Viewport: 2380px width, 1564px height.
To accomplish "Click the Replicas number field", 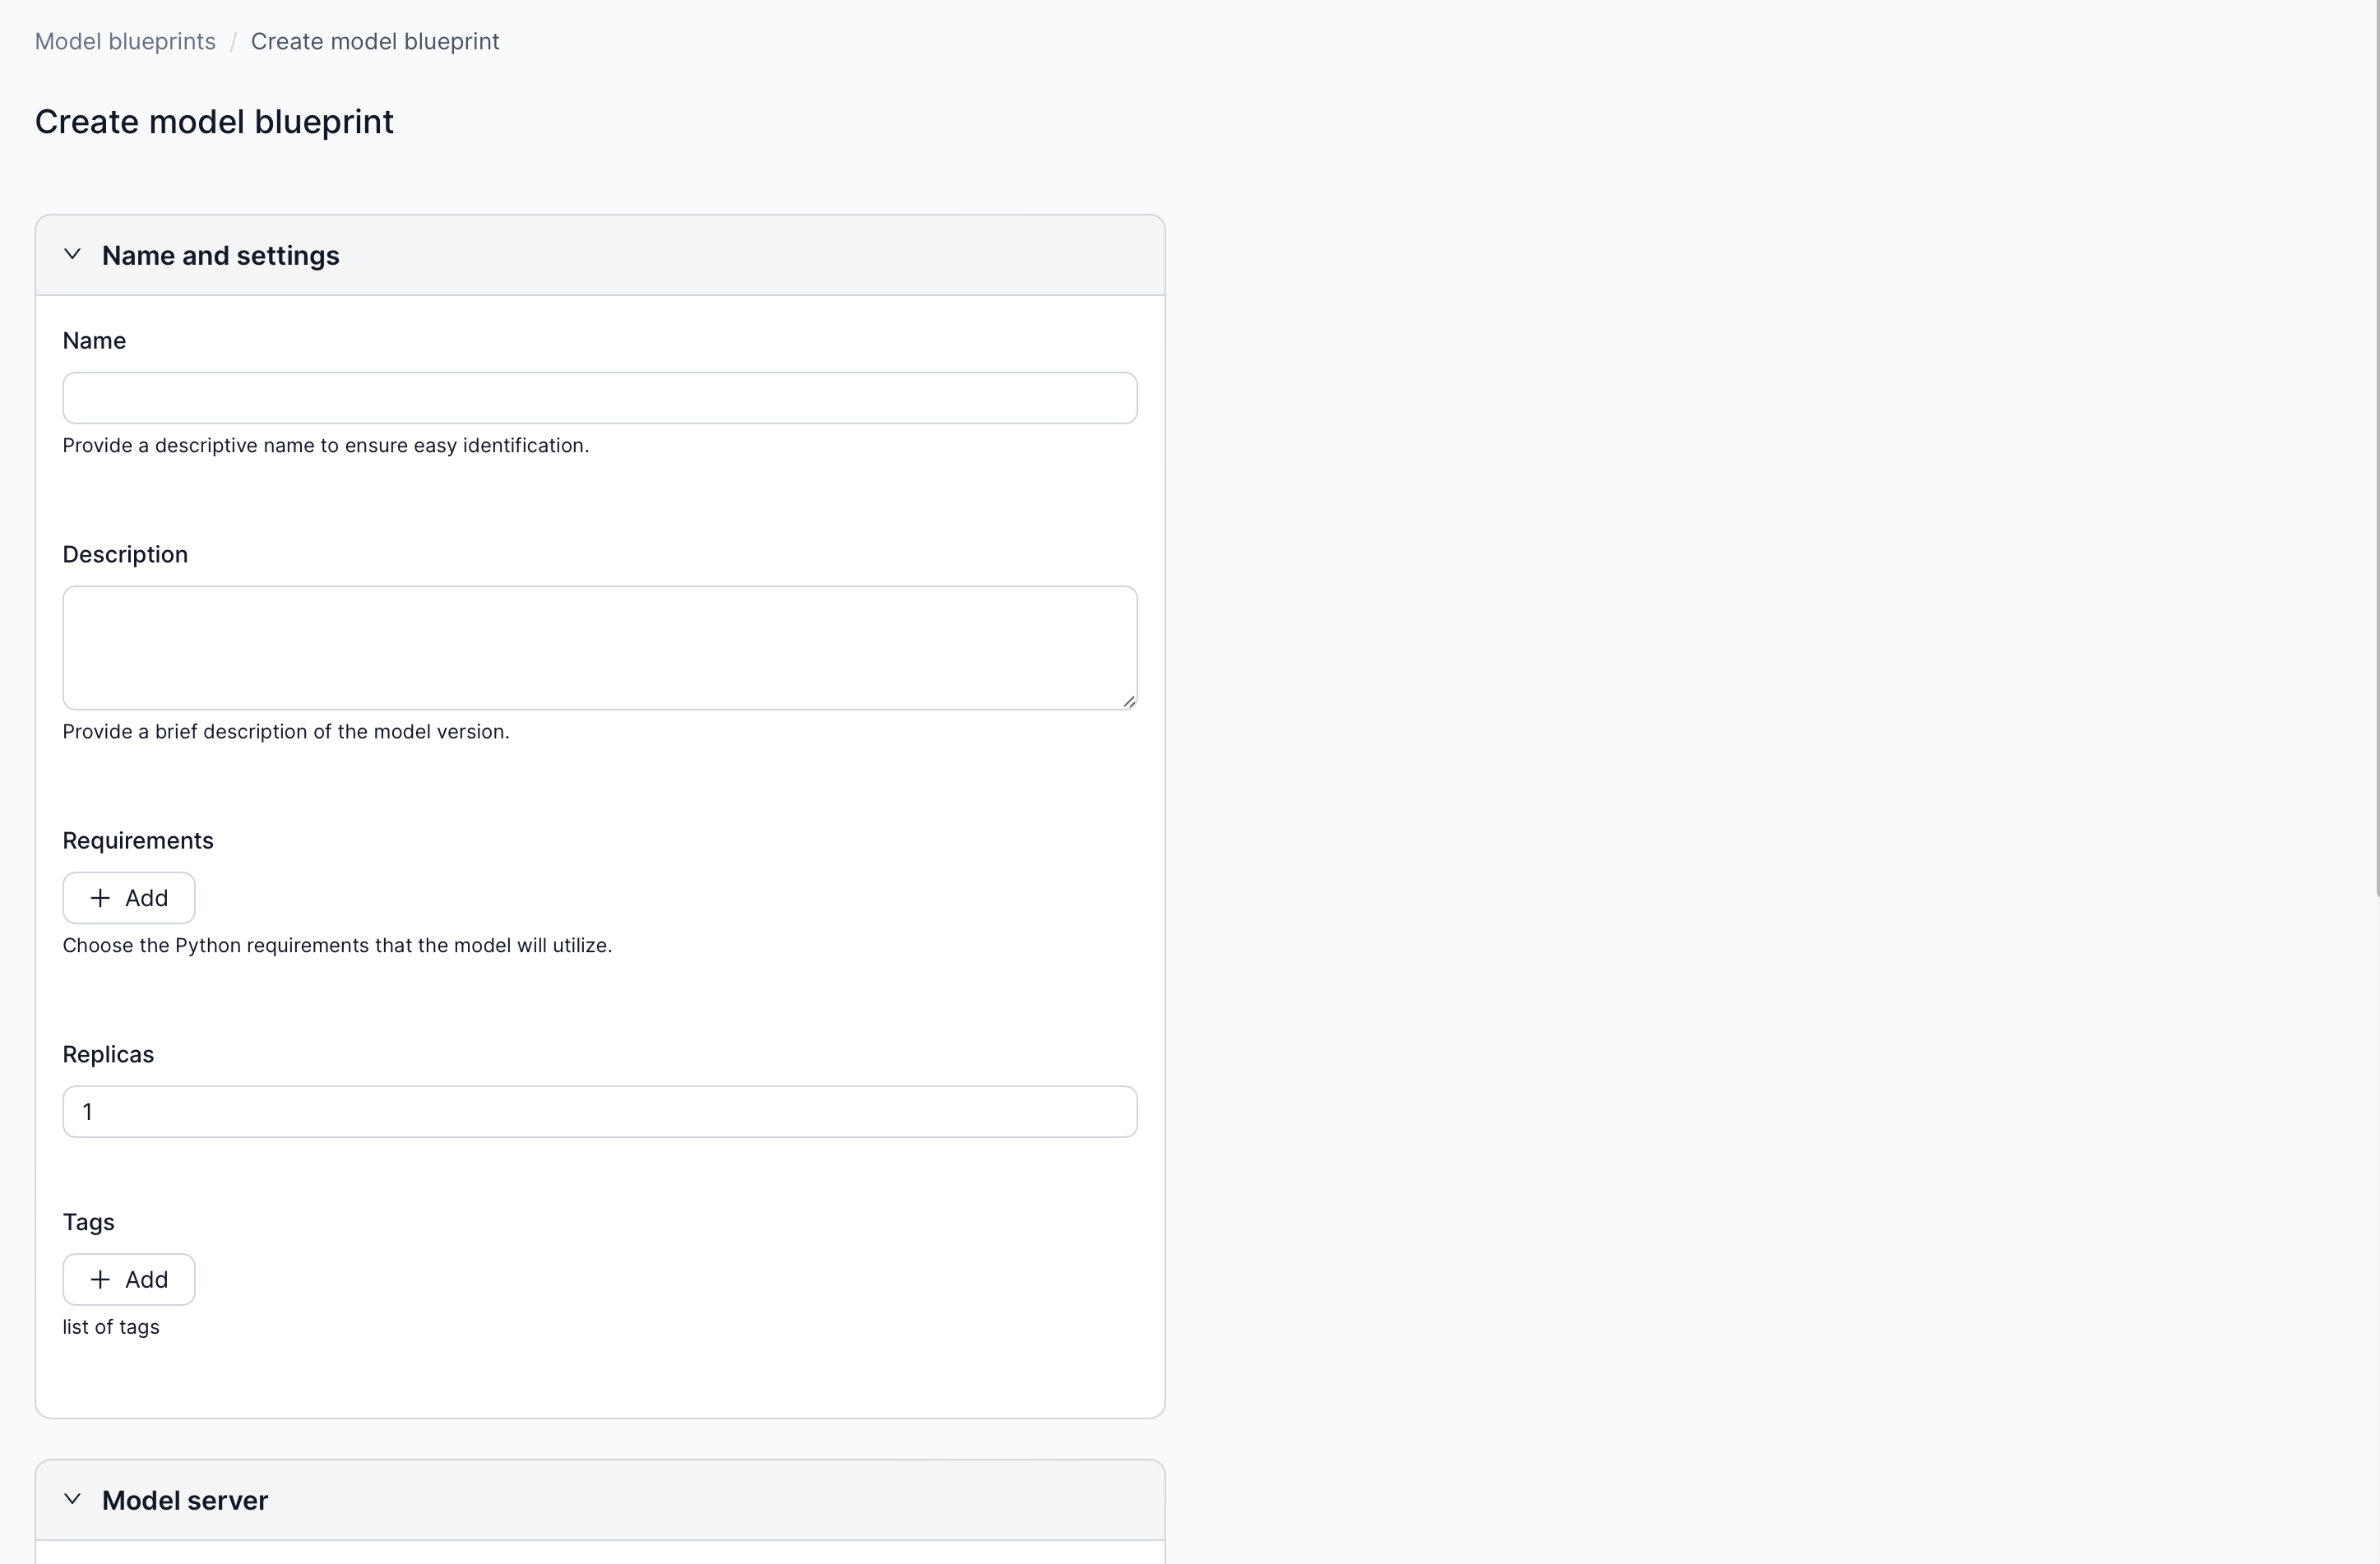I will [x=600, y=1112].
